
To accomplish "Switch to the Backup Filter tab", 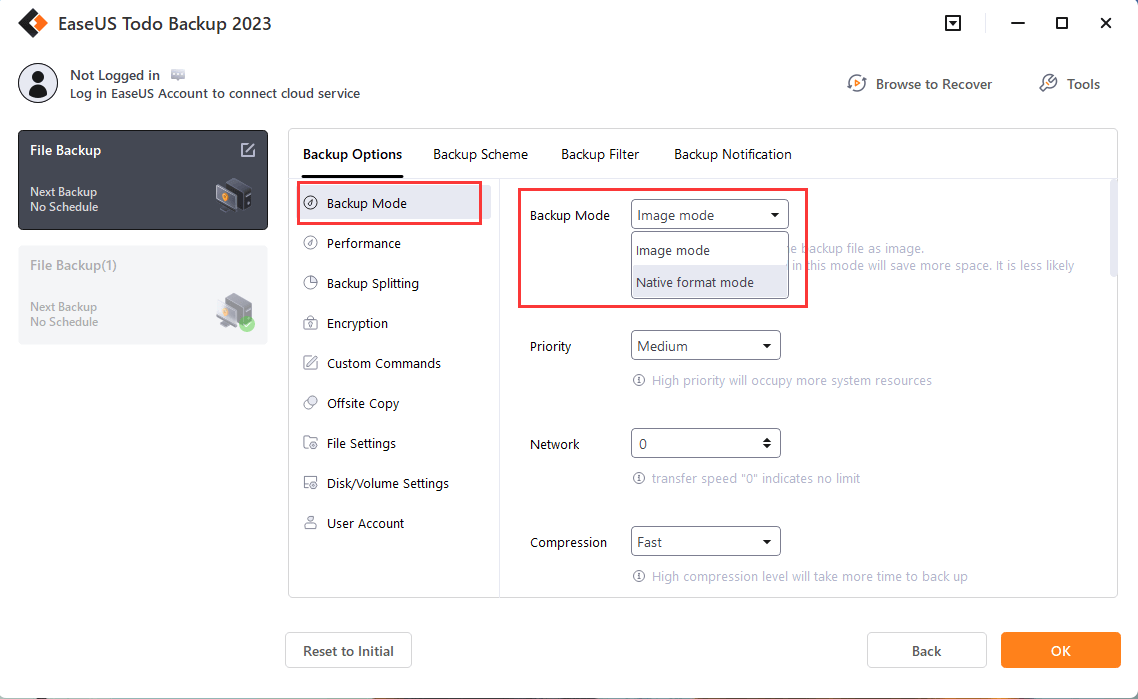I will pos(599,154).
